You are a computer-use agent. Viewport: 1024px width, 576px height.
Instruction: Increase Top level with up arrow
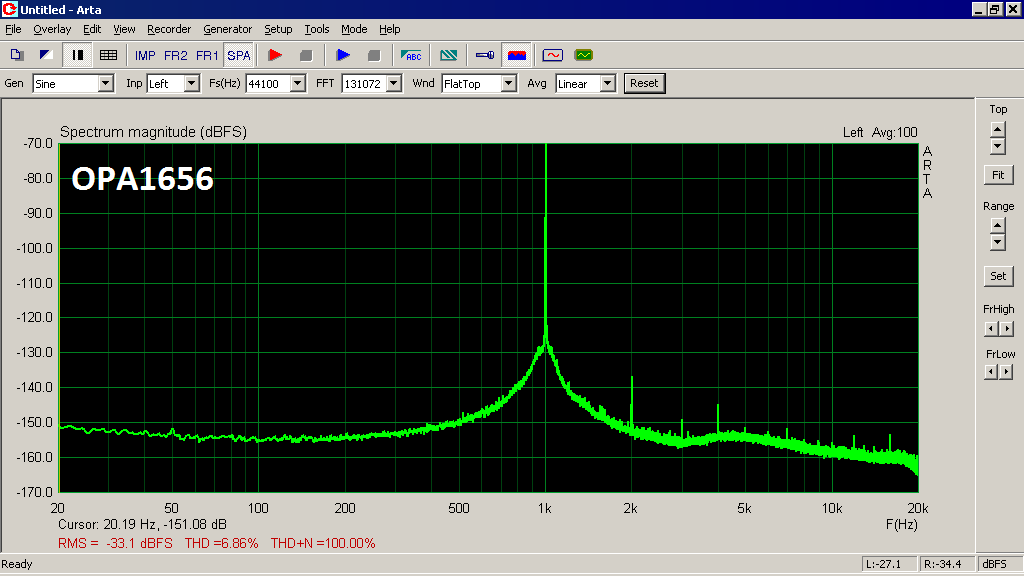(x=998, y=129)
